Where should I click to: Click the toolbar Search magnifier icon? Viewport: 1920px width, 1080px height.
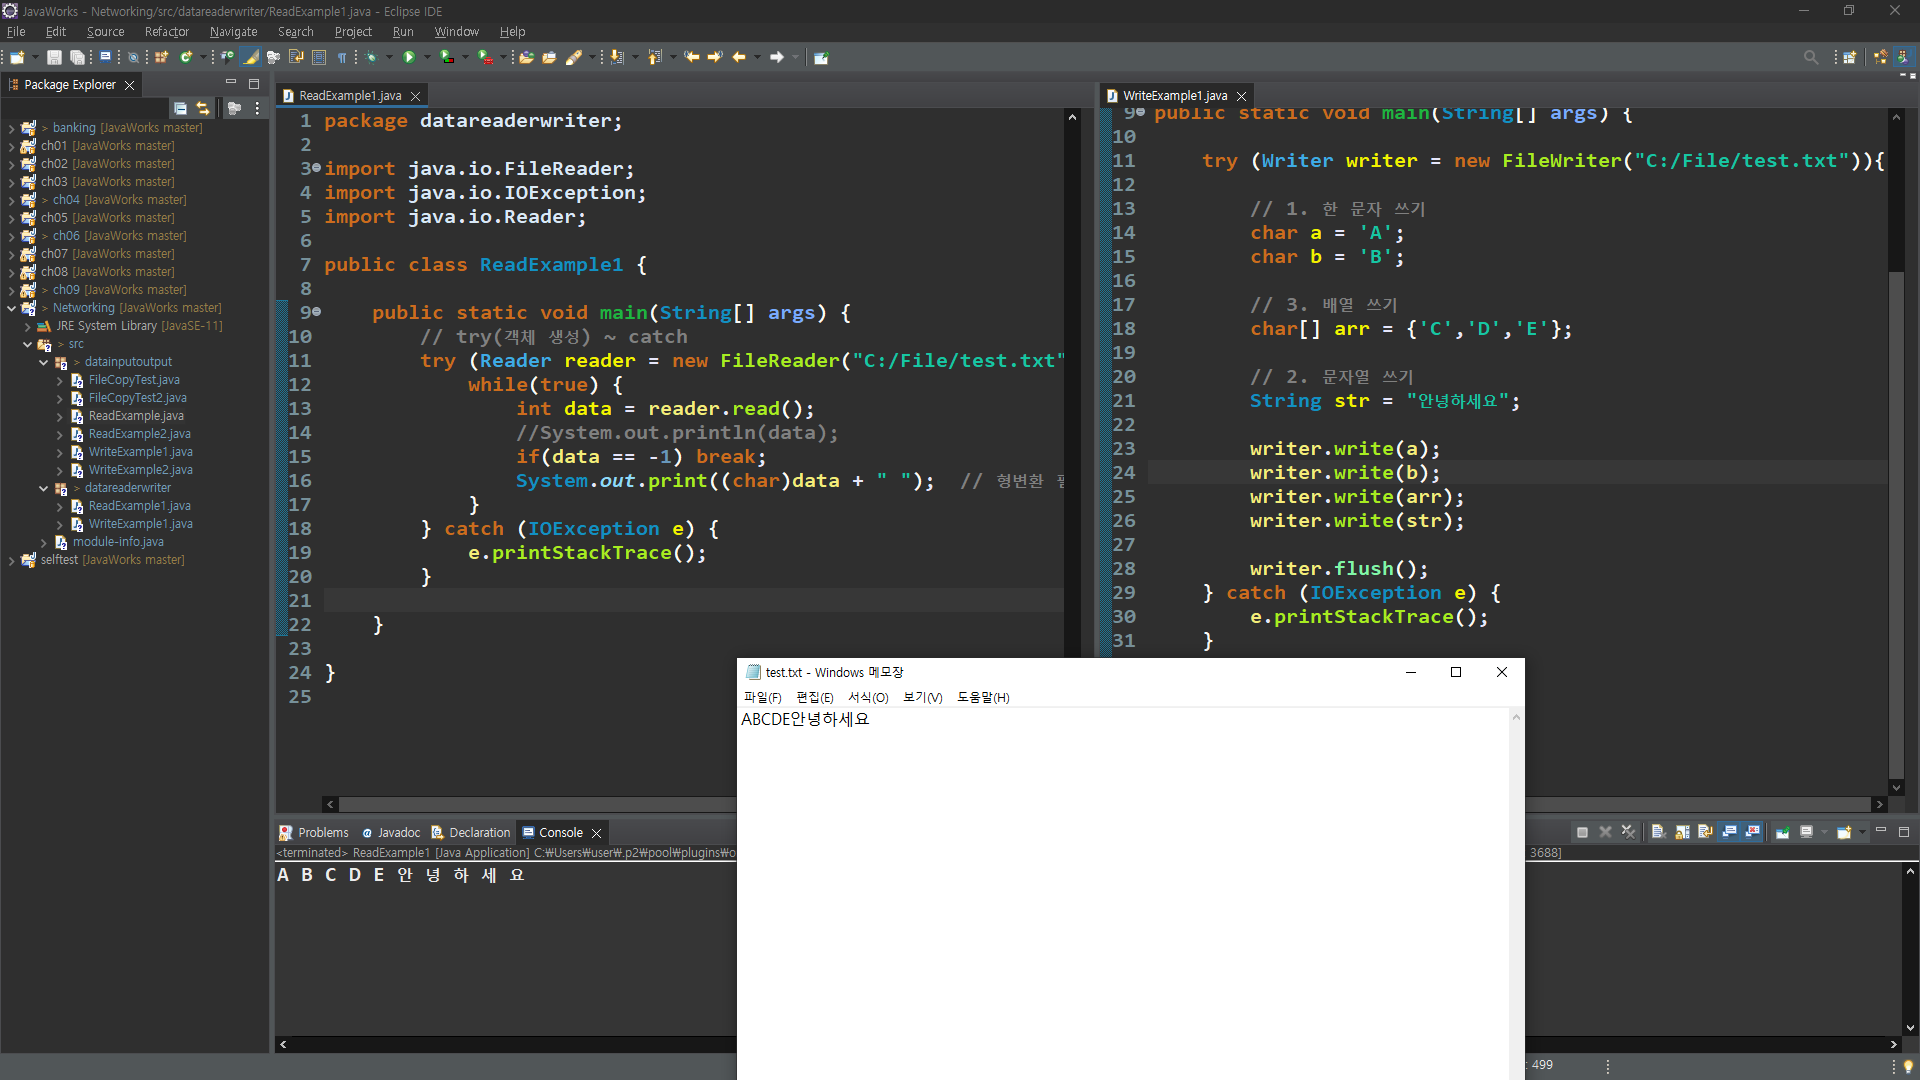(x=1810, y=57)
